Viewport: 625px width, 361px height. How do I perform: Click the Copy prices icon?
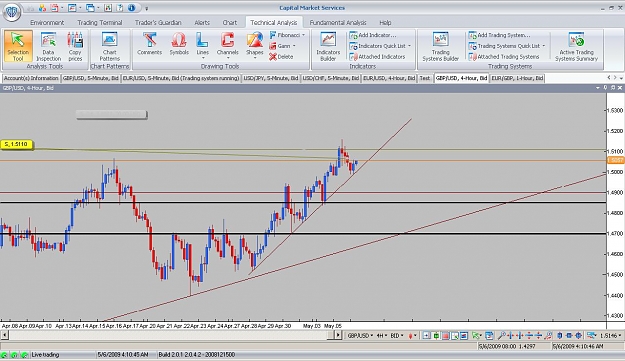pos(75,46)
